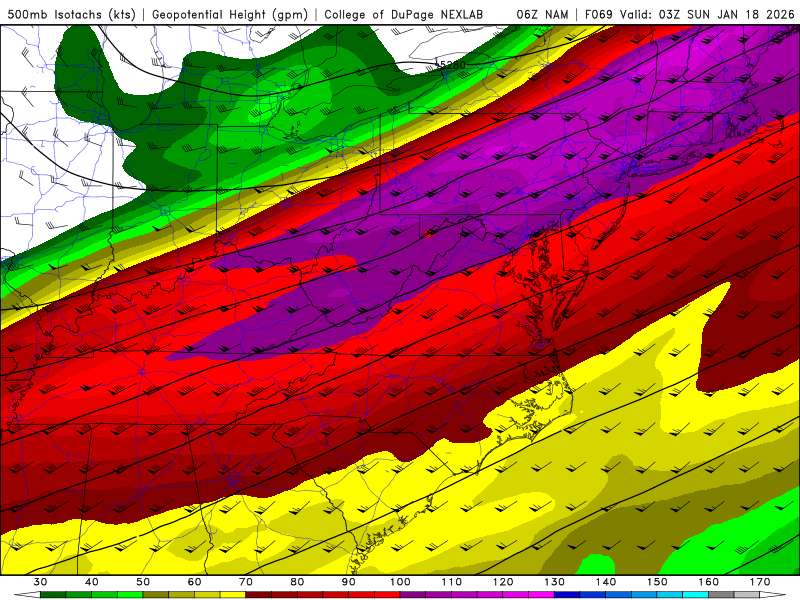Click the 70 label on the color scale

(246, 582)
